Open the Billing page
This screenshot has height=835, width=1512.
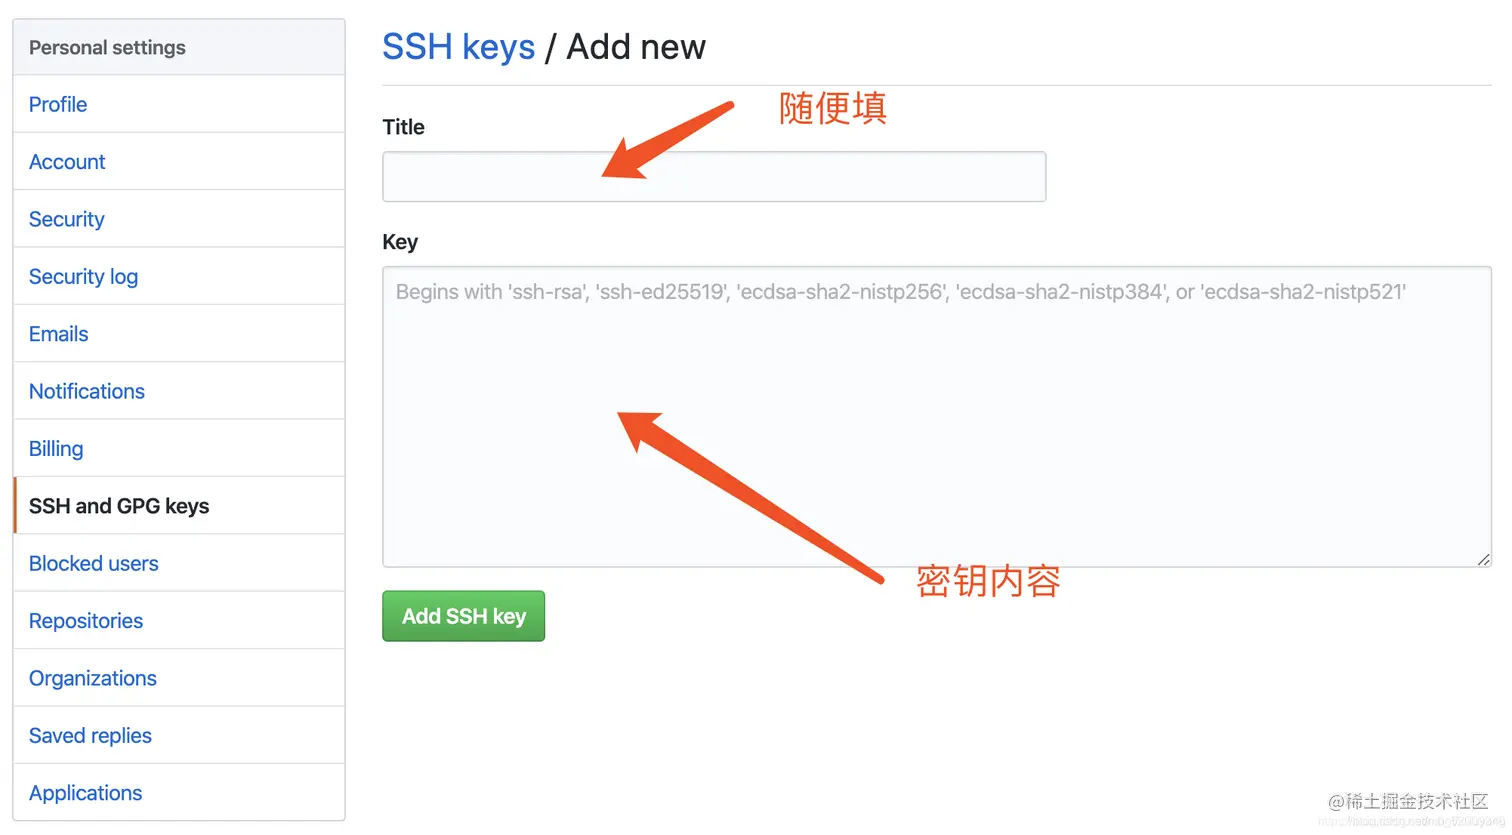click(x=179, y=448)
